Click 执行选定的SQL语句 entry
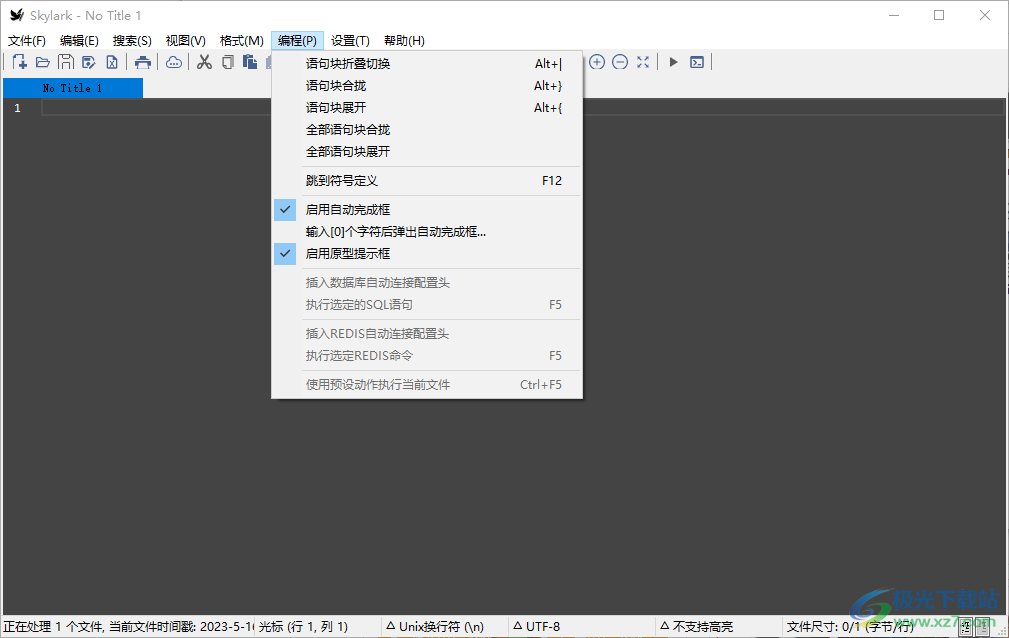The height and width of the screenshot is (638, 1009). point(427,304)
